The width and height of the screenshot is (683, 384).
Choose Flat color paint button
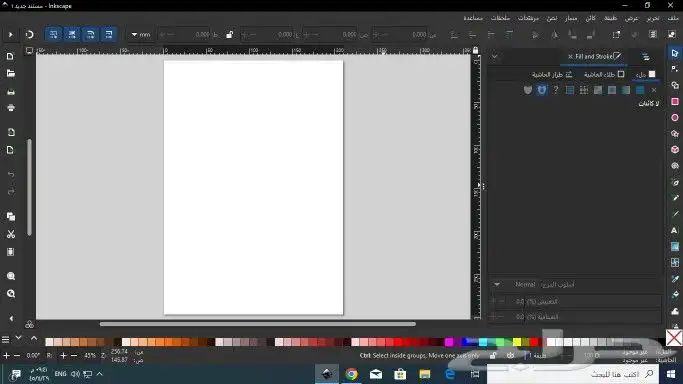[x=640, y=90]
